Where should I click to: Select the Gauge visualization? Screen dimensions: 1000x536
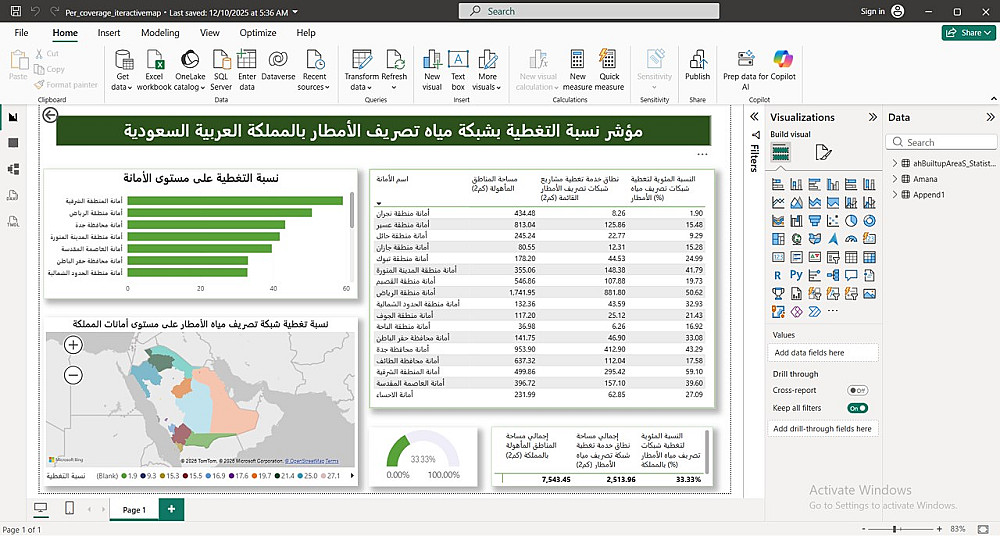(851, 239)
